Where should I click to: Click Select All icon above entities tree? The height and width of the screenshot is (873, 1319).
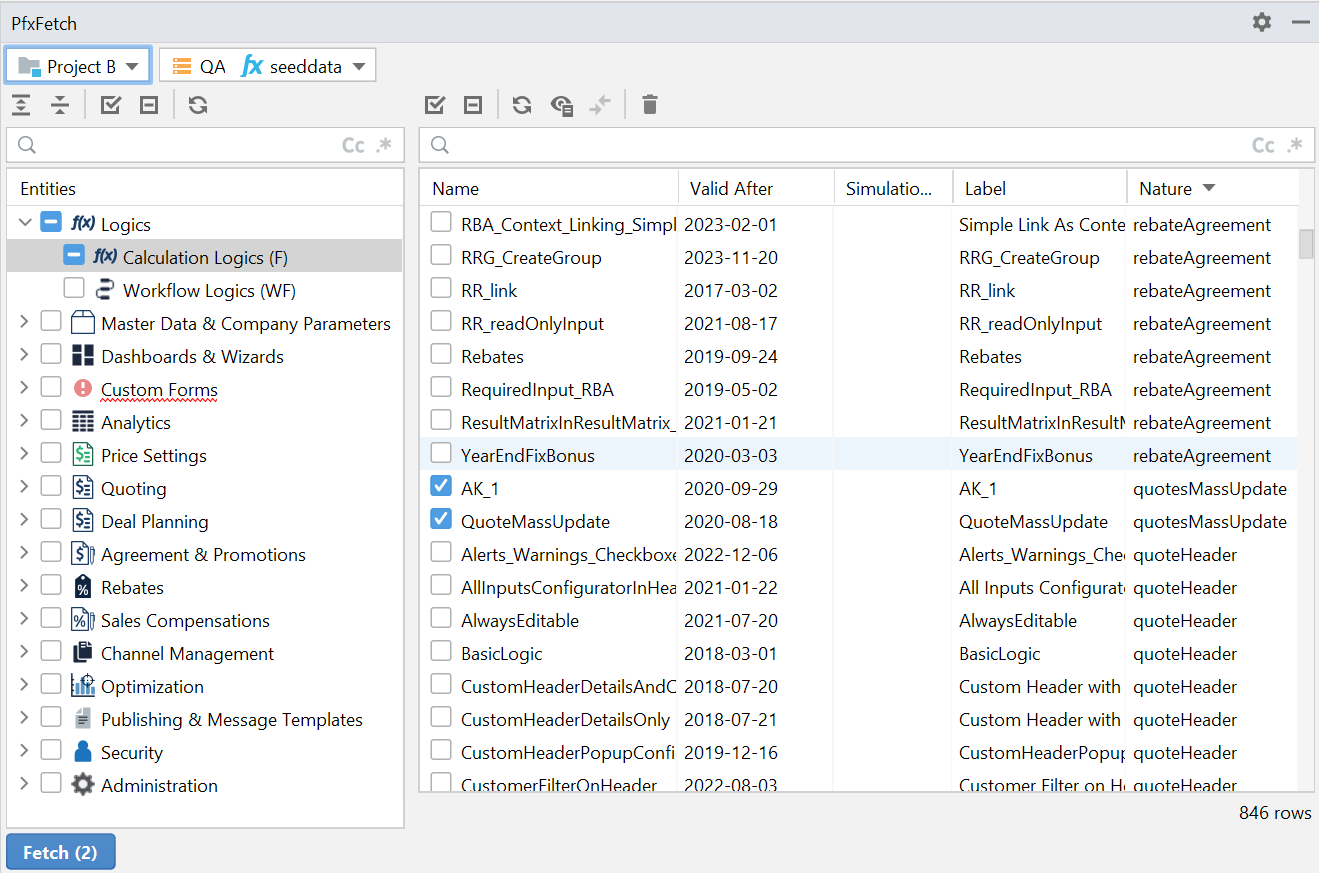(111, 105)
